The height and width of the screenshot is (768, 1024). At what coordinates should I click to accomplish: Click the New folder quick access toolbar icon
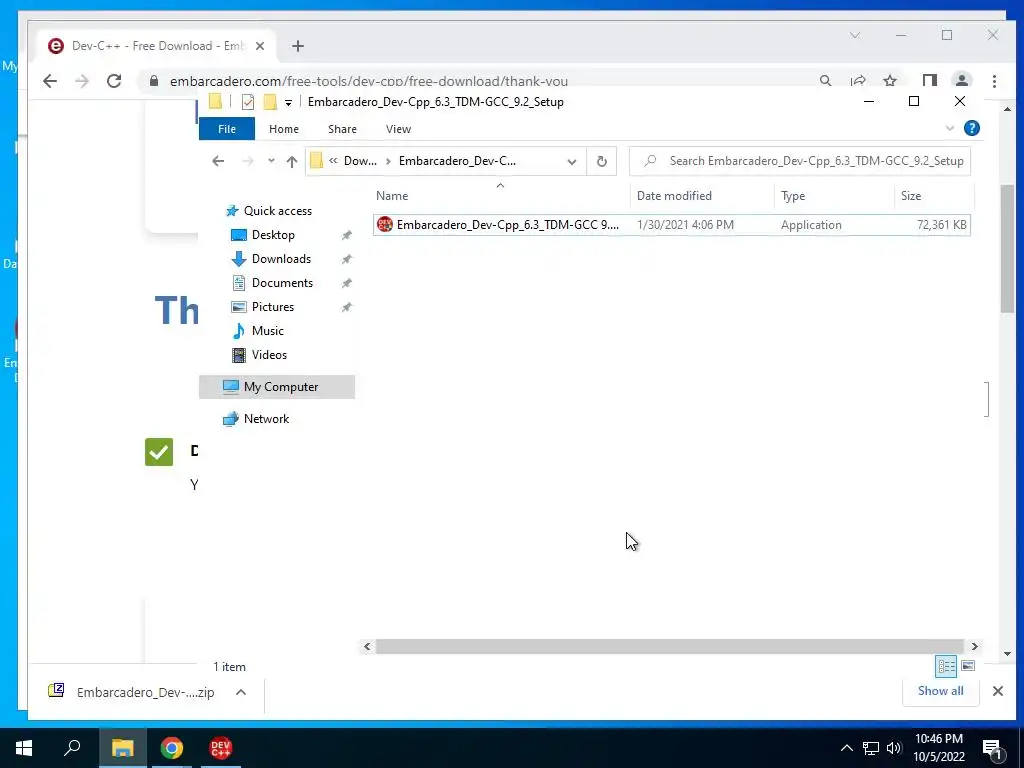coord(270,102)
